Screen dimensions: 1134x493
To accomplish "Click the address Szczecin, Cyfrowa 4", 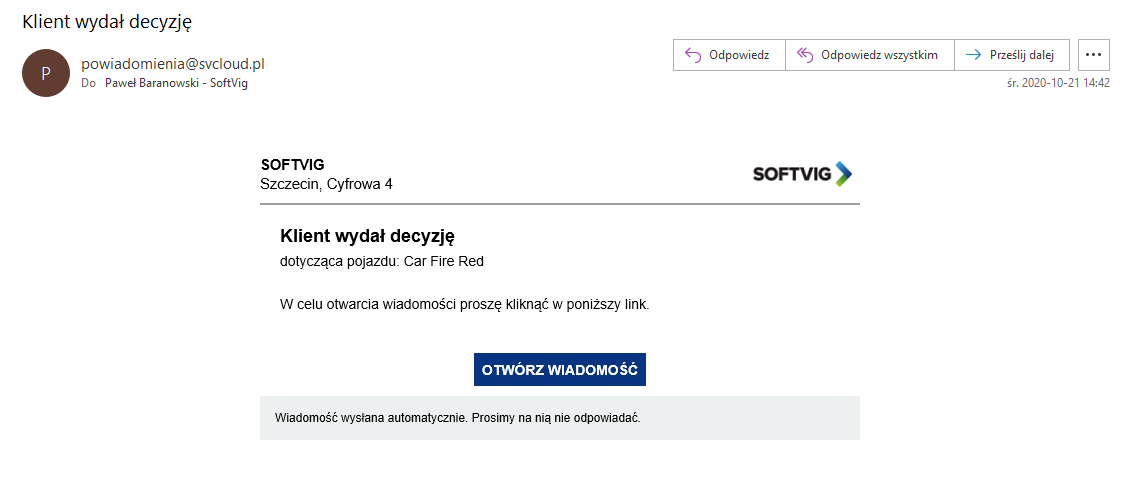I will 326,184.
